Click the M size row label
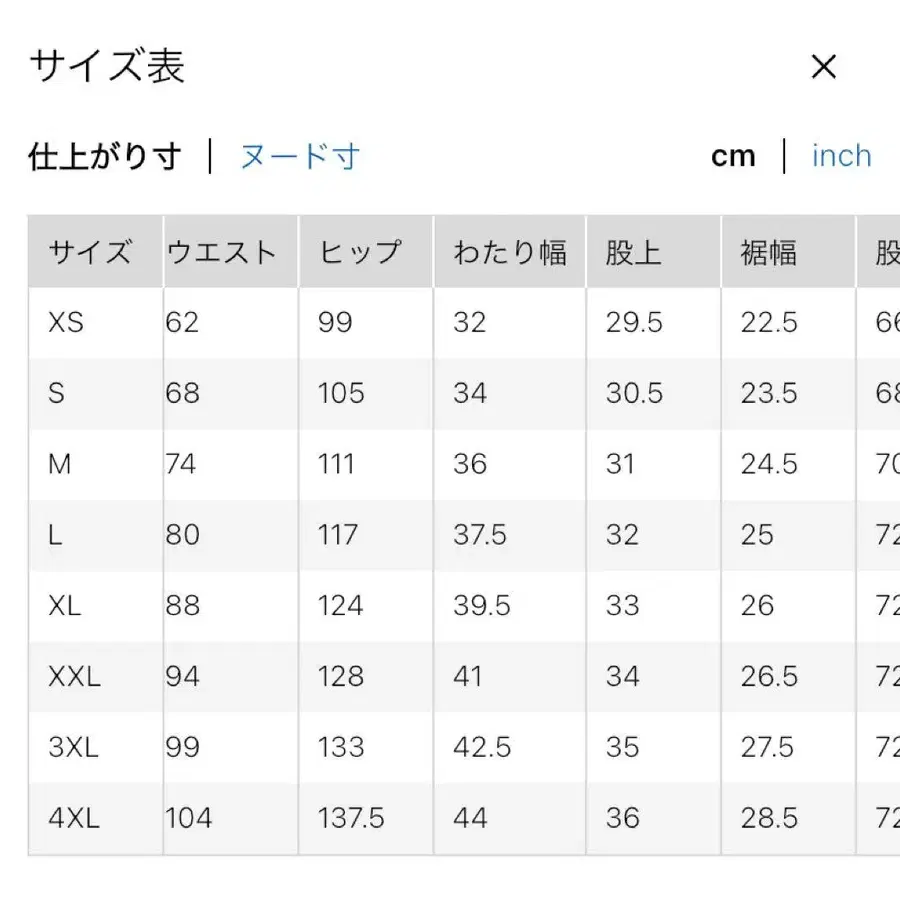900x900 pixels. pyautogui.click(x=59, y=464)
